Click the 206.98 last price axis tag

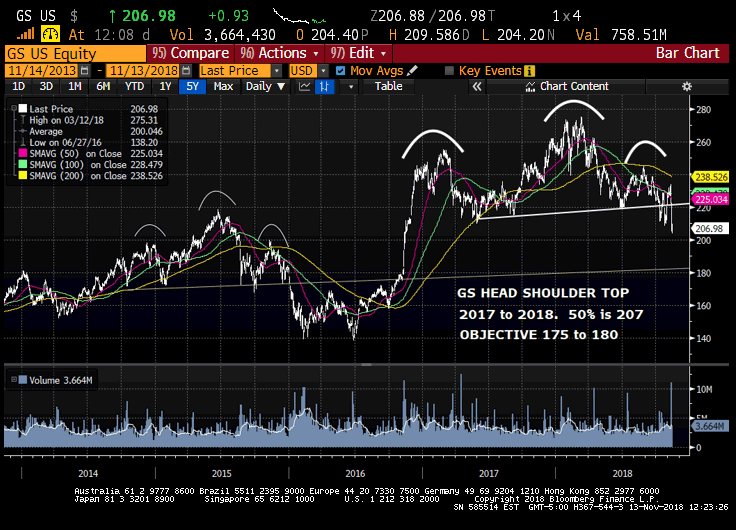[x=709, y=229]
